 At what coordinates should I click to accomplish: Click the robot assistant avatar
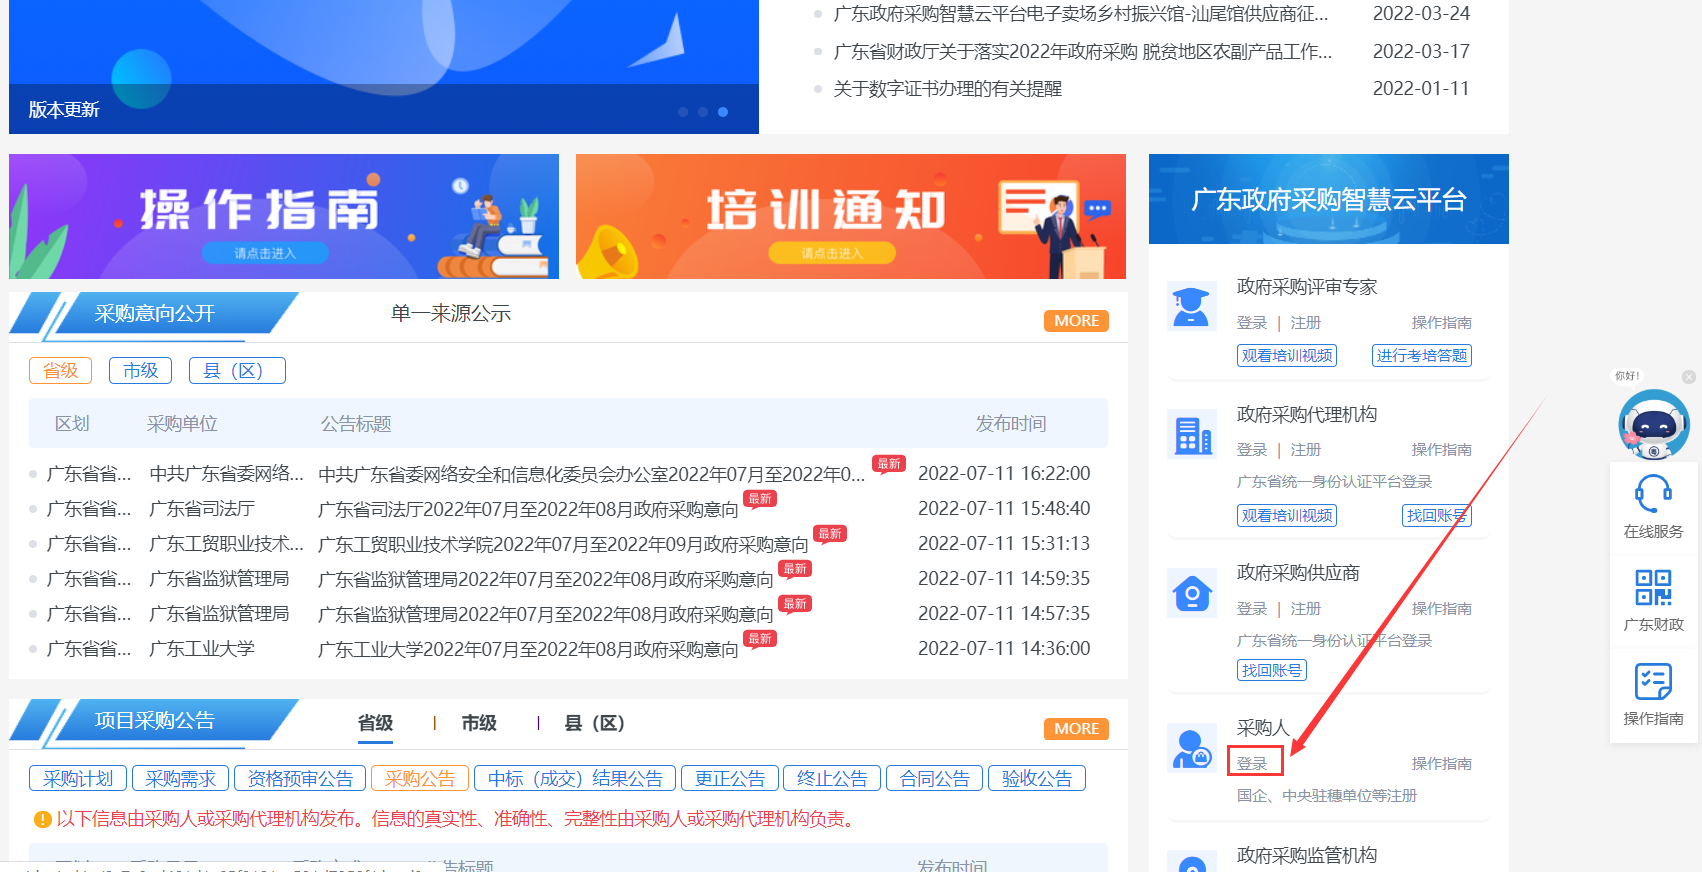[1653, 424]
